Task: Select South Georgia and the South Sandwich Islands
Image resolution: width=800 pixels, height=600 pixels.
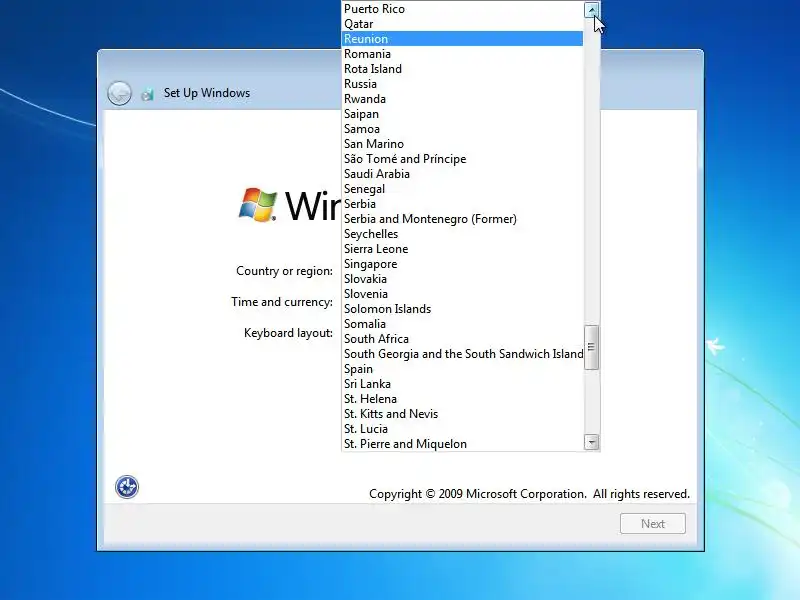Action: [462, 354]
